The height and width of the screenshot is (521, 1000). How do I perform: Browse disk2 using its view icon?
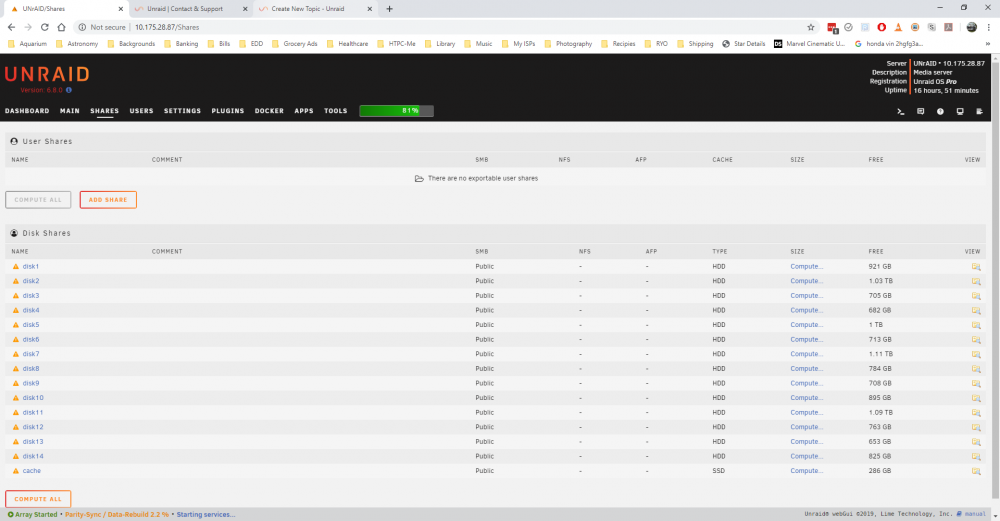coord(976,281)
